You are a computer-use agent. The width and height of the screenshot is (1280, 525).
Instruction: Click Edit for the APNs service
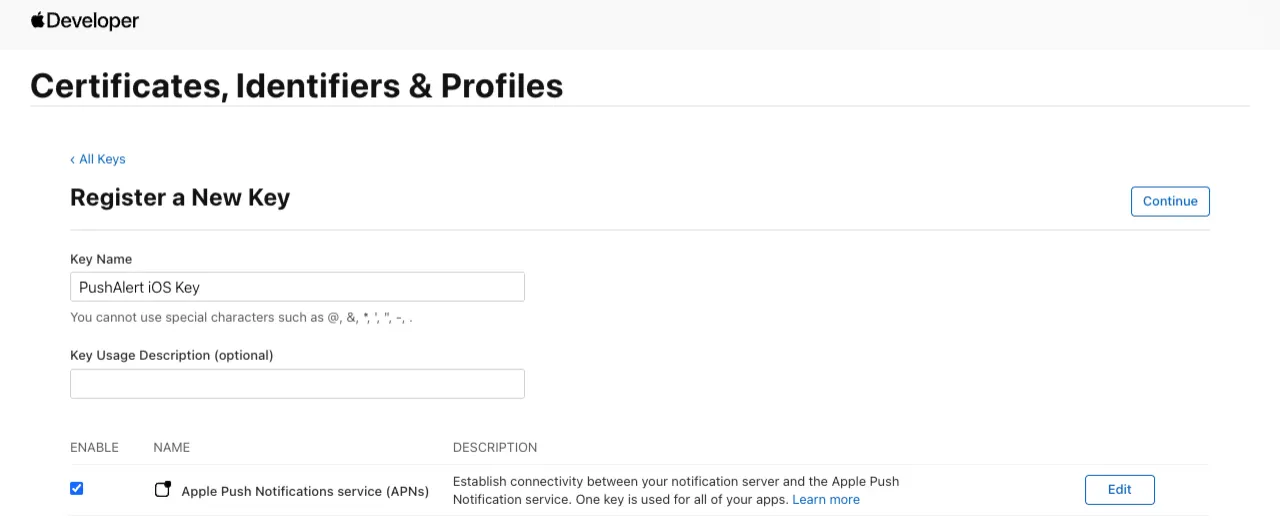[x=1119, y=490]
